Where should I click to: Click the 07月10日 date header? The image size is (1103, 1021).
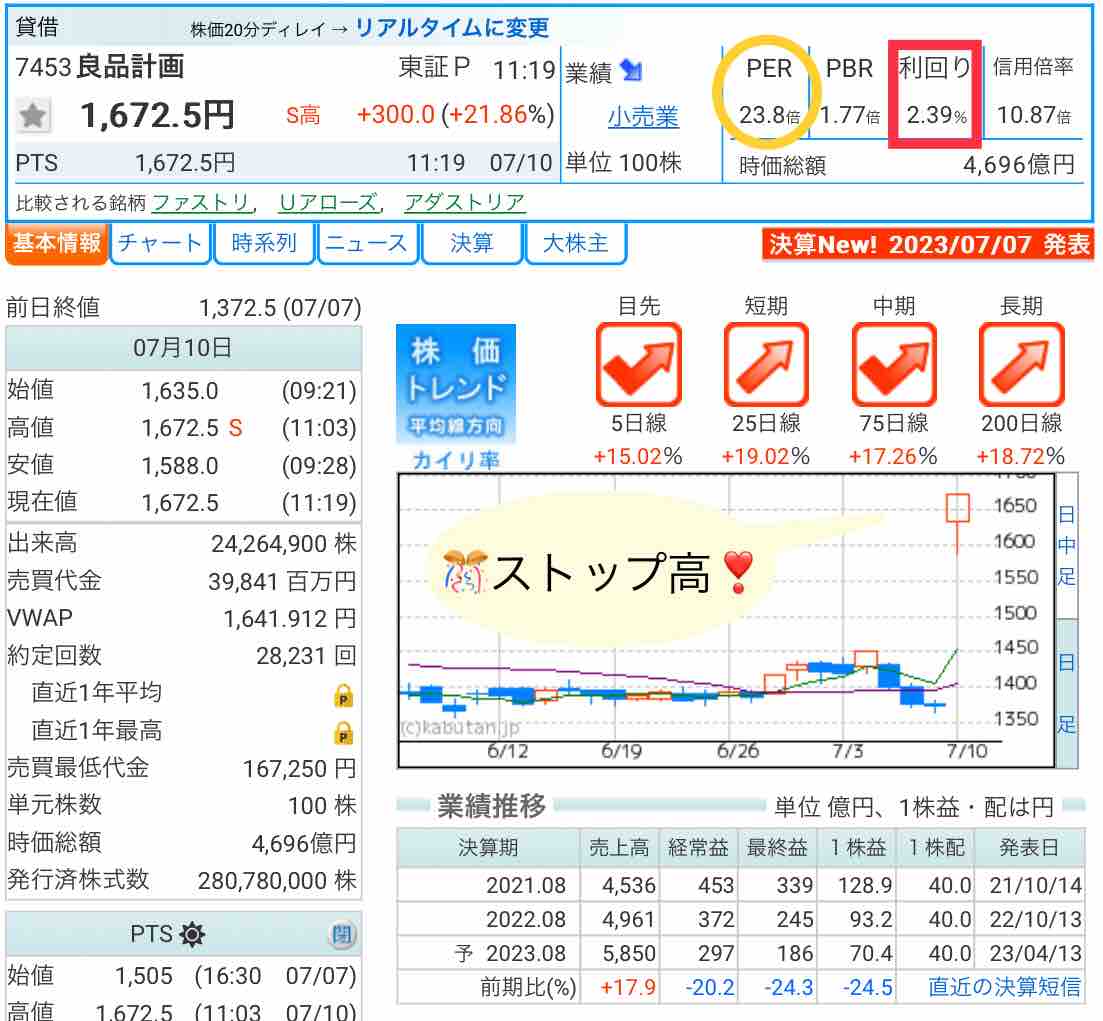coord(184,348)
